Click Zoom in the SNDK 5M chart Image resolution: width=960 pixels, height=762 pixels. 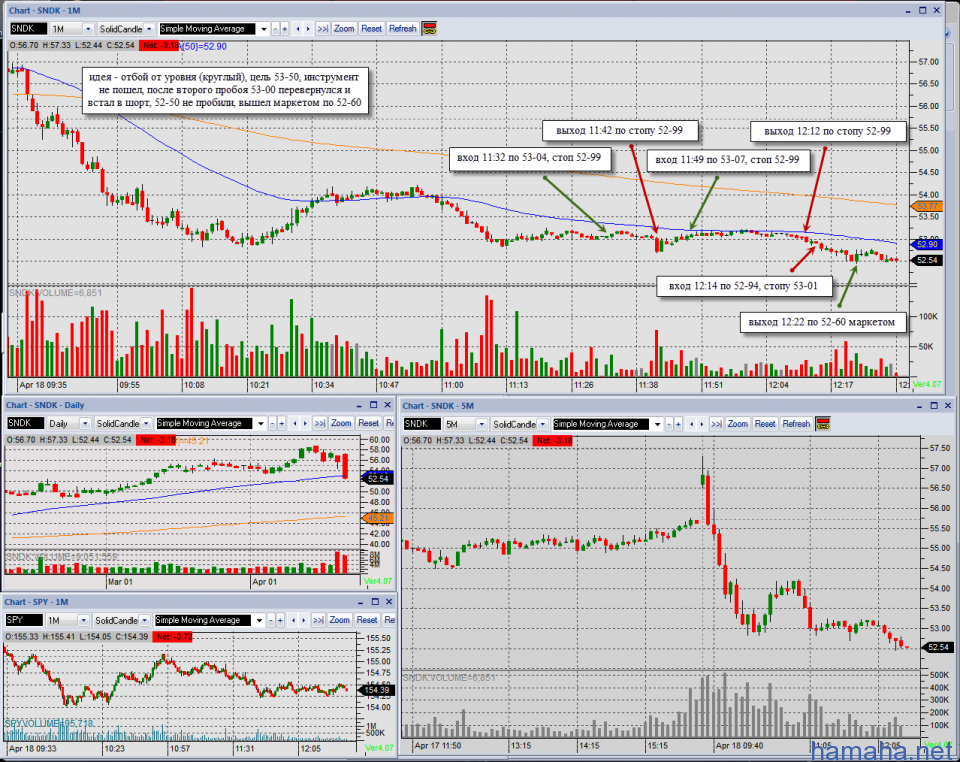[738, 424]
